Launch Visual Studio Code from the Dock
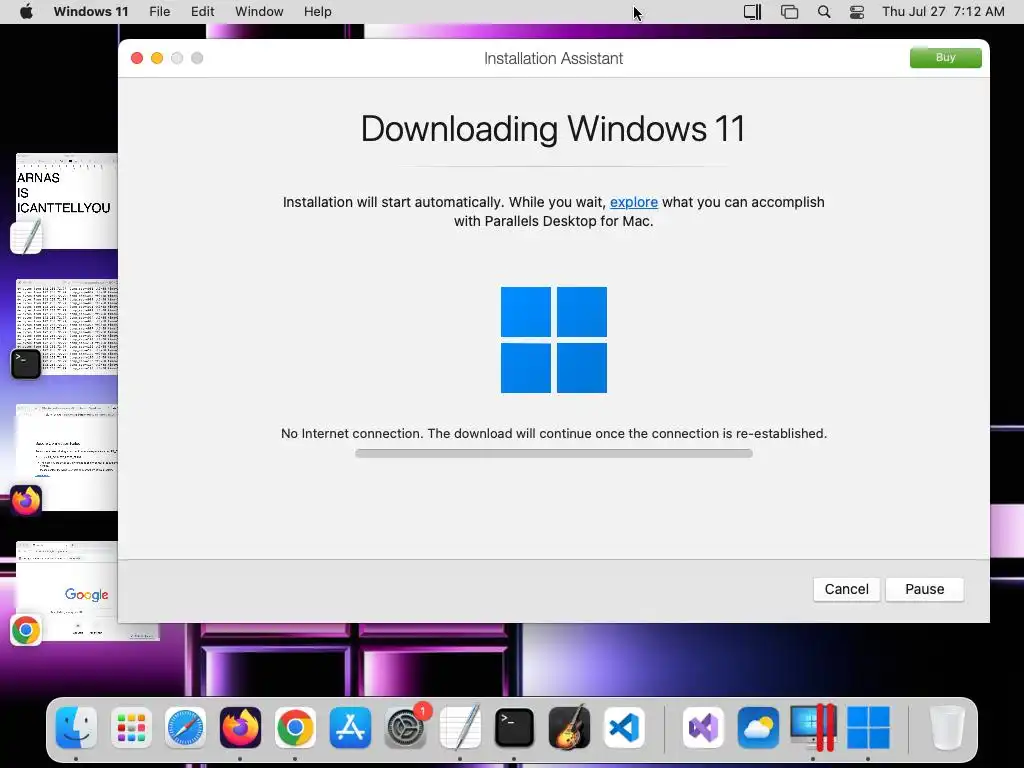This screenshot has width=1024, height=768. [x=624, y=728]
